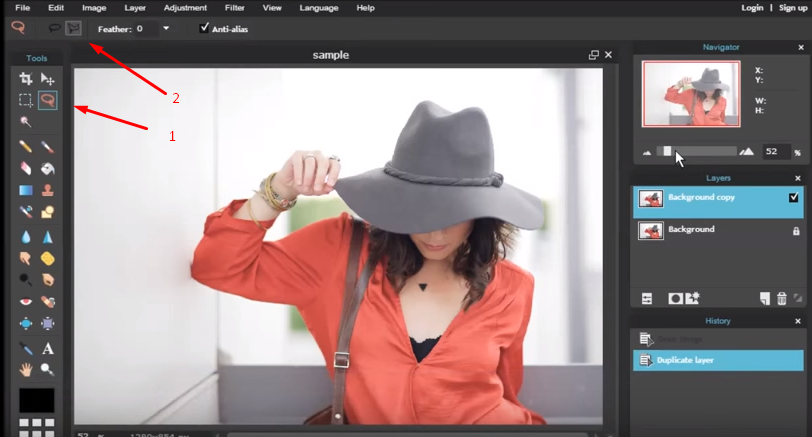Select the Brush tool

48,147
